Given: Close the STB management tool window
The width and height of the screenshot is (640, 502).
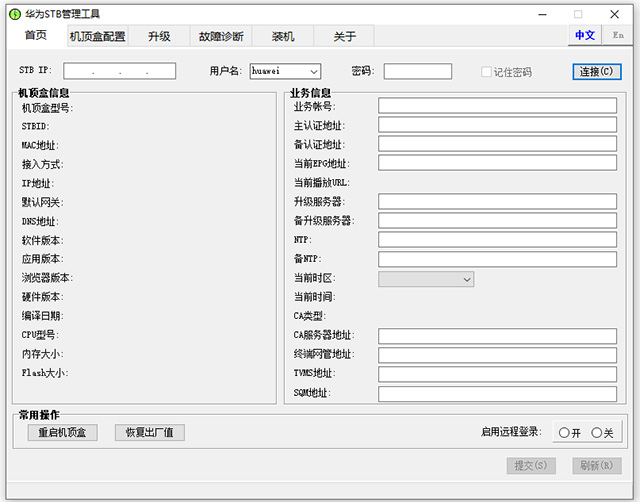Looking at the screenshot, I should [614, 15].
